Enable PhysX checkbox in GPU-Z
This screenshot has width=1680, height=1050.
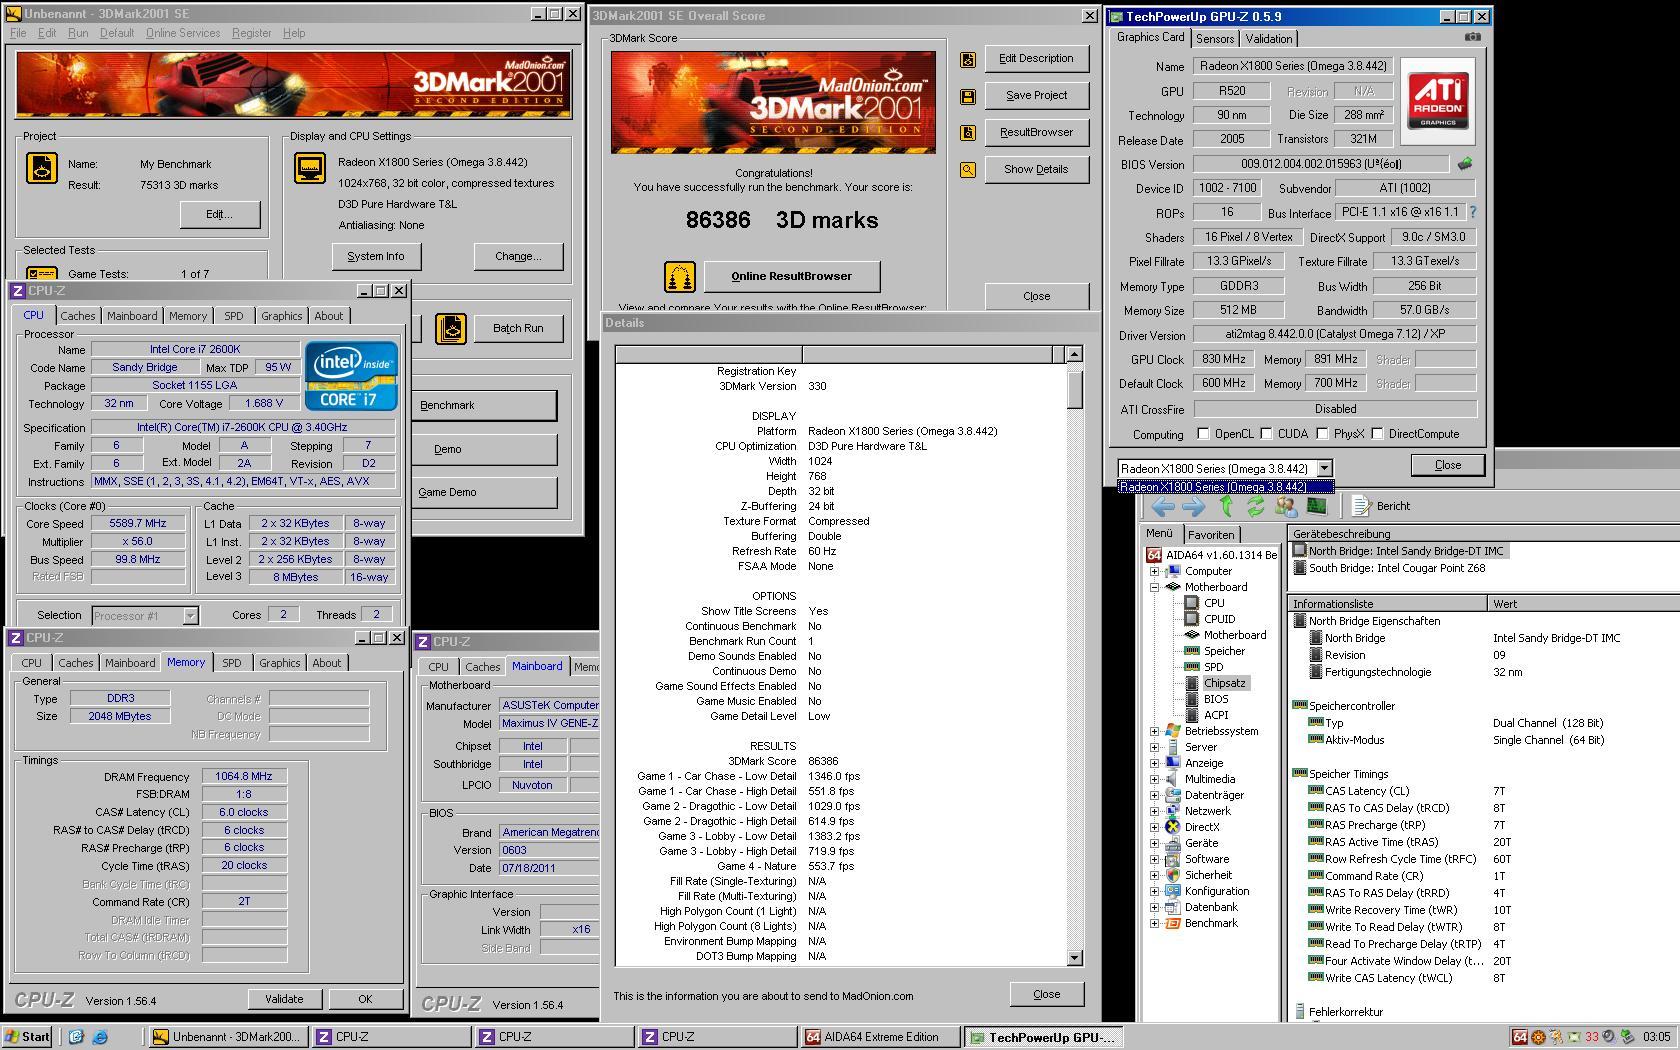(1322, 434)
